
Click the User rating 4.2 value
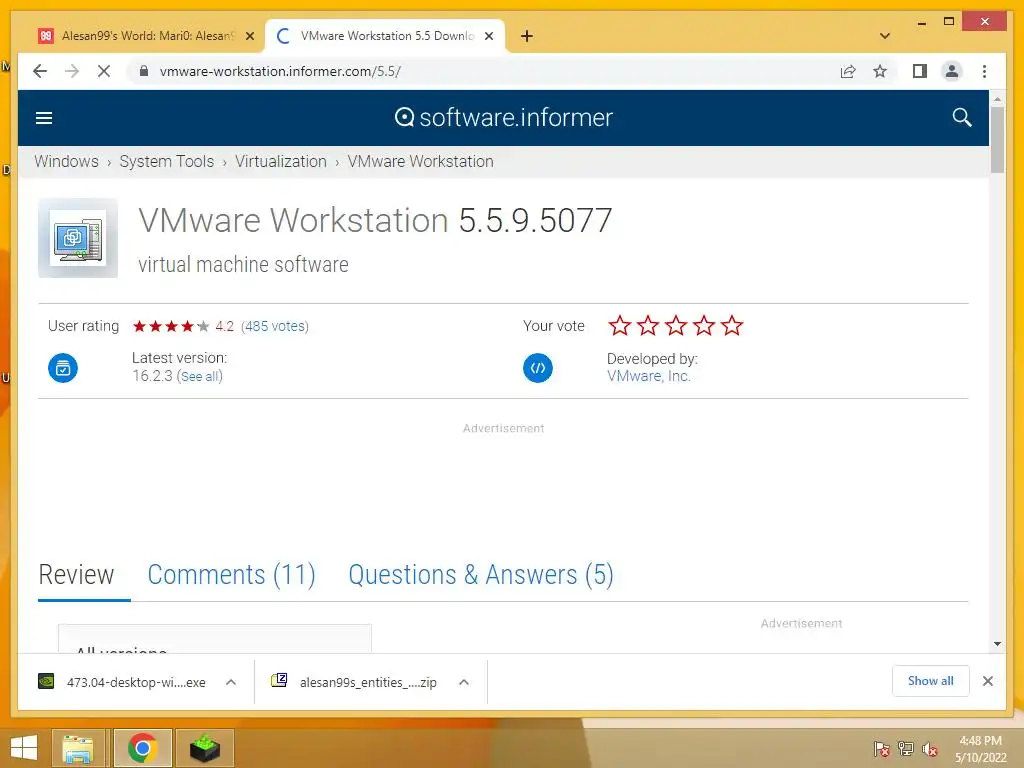[x=225, y=326]
